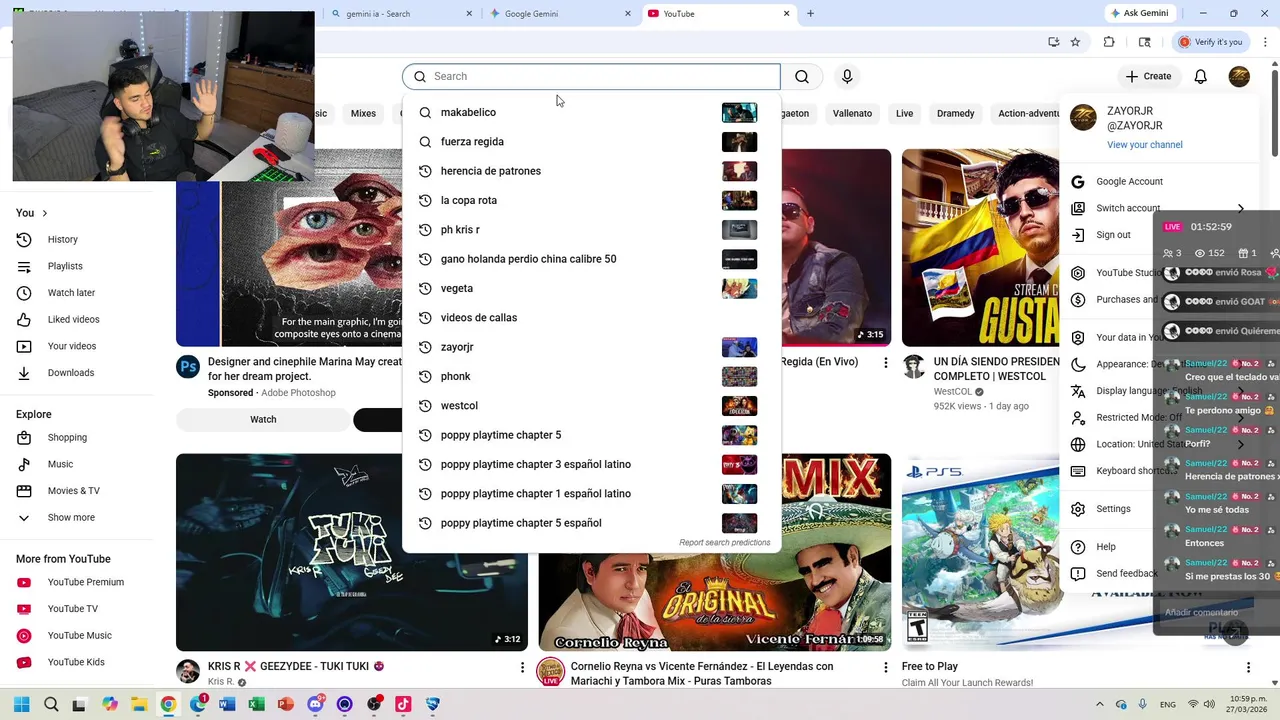Select Help from account menu
Image resolution: width=1280 pixels, height=720 pixels.
click(x=1108, y=547)
